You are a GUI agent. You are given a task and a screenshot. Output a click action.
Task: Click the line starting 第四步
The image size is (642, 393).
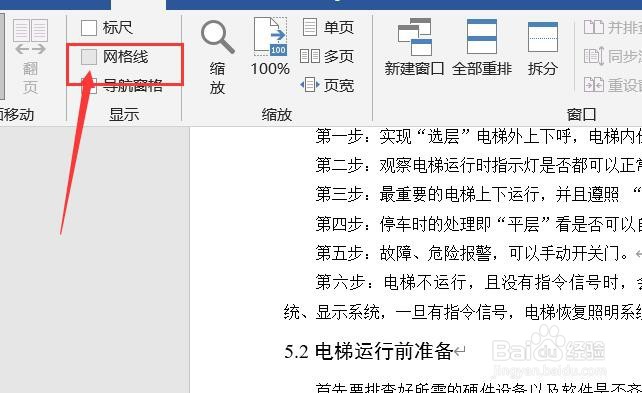pyautogui.click(x=478, y=224)
